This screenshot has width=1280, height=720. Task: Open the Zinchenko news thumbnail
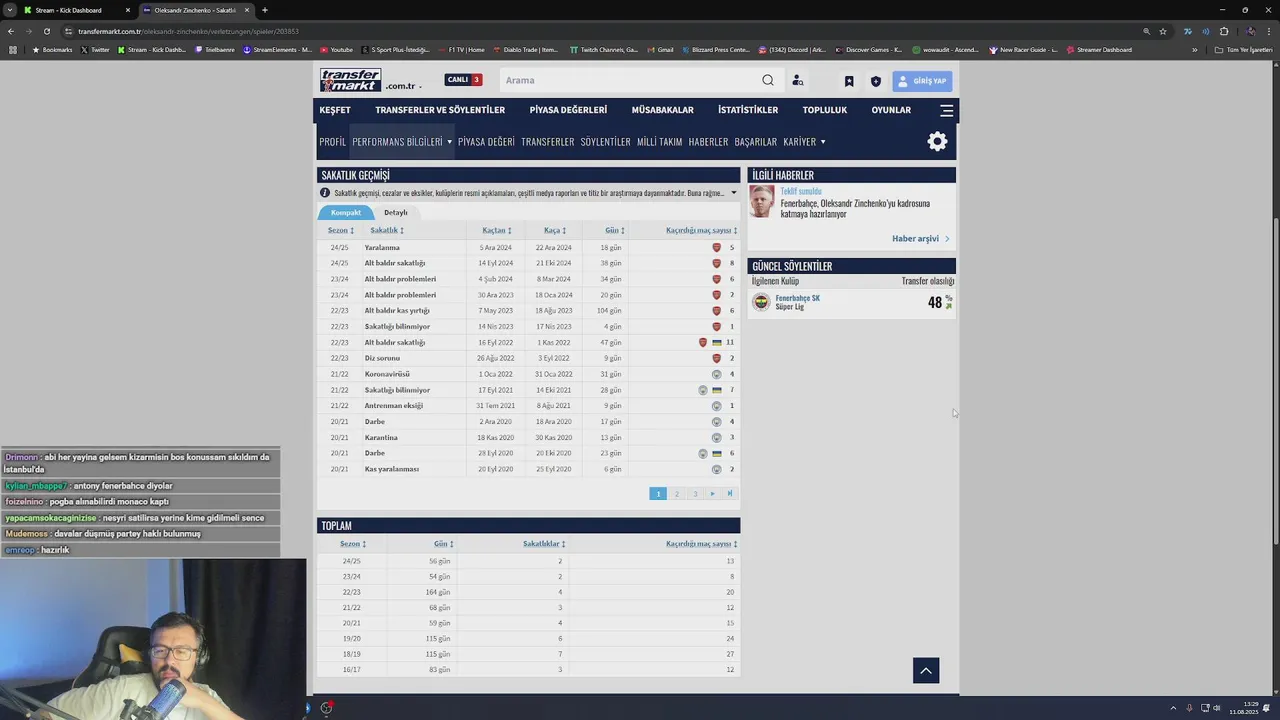click(x=762, y=201)
